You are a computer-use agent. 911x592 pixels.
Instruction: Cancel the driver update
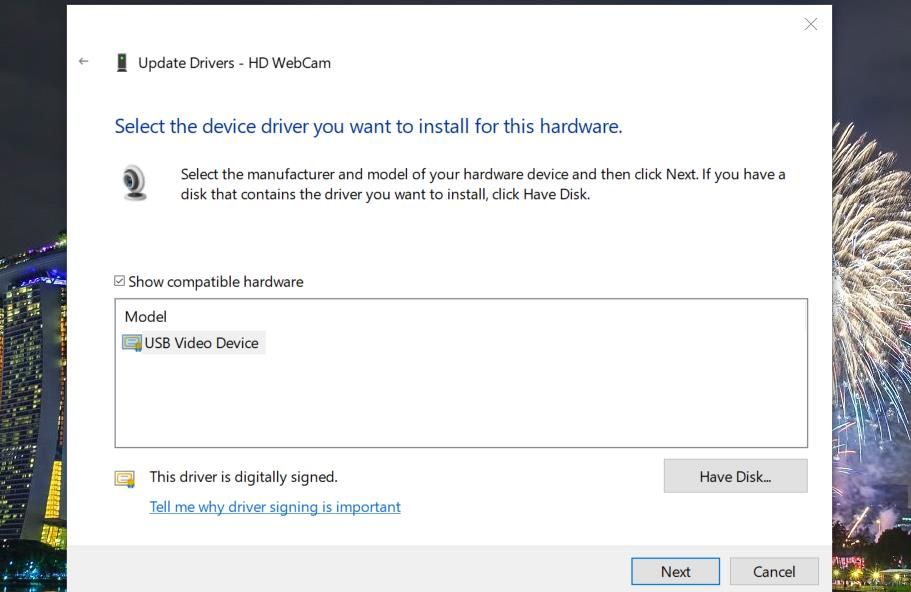click(x=774, y=572)
